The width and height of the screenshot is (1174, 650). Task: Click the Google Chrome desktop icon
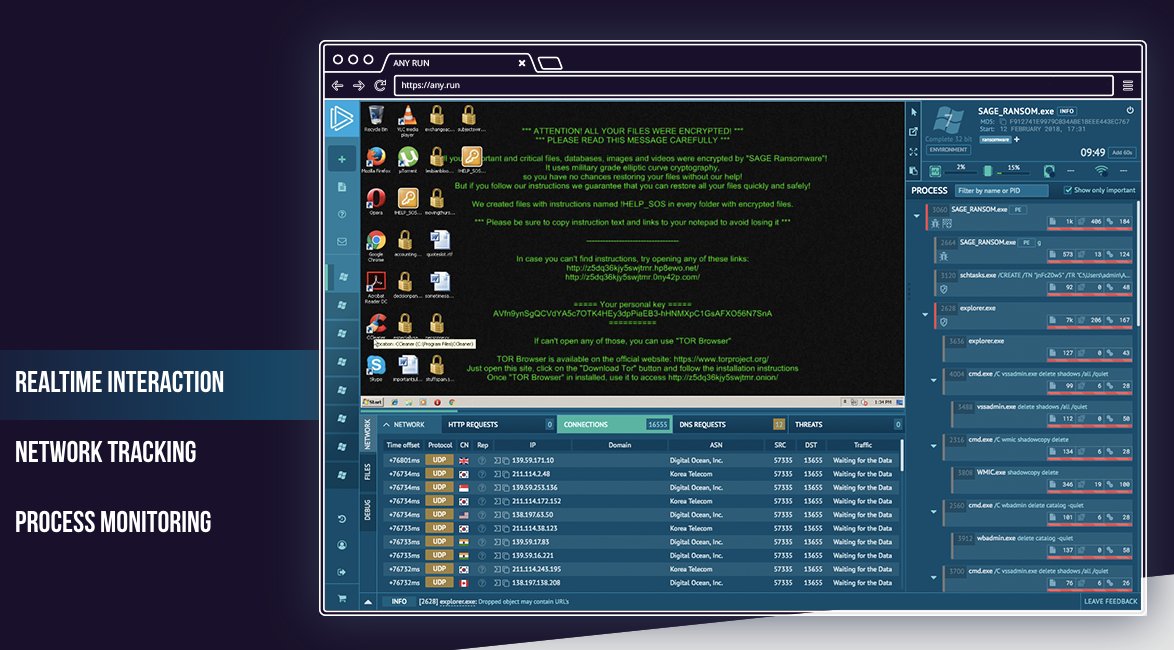(x=376, y=245)
